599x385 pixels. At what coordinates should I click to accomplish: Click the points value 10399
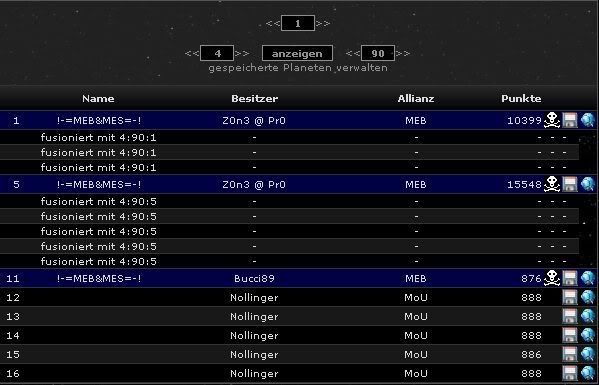[524, 121]
